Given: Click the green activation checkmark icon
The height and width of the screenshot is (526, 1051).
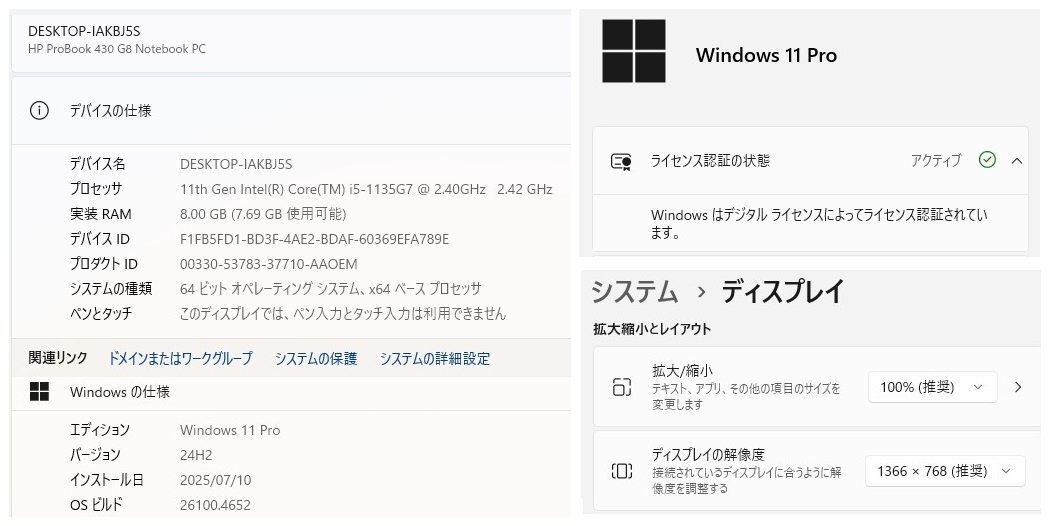Looking at the screenshot, I should tap(987, 159).
